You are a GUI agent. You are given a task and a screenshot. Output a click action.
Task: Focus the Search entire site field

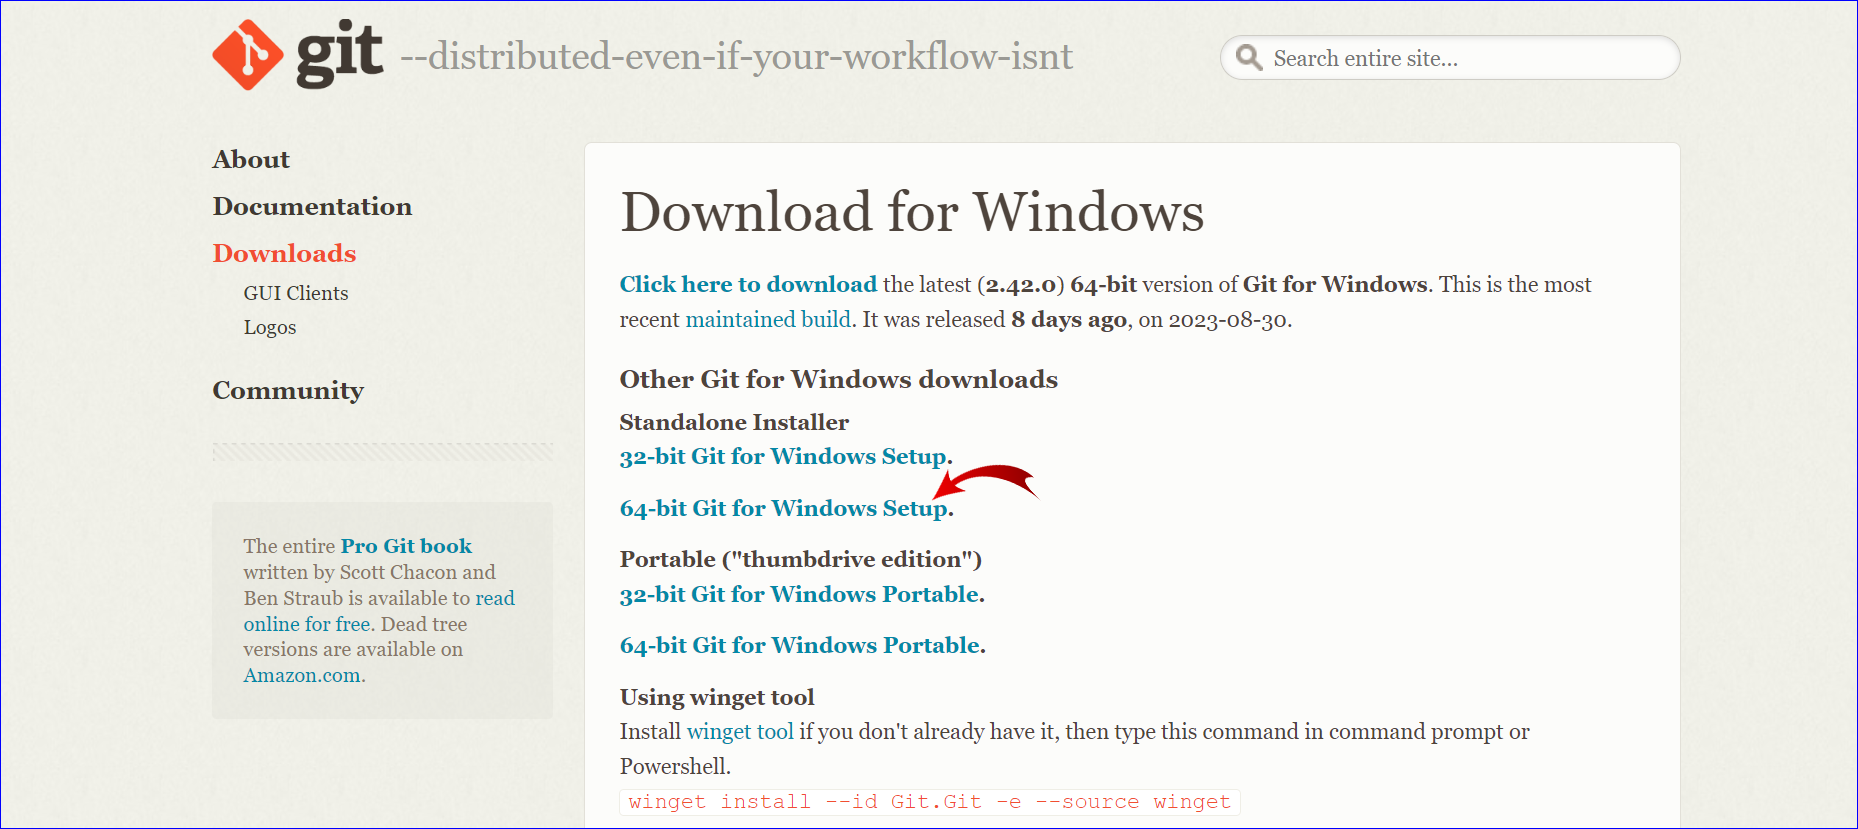tap(1450, 58)
